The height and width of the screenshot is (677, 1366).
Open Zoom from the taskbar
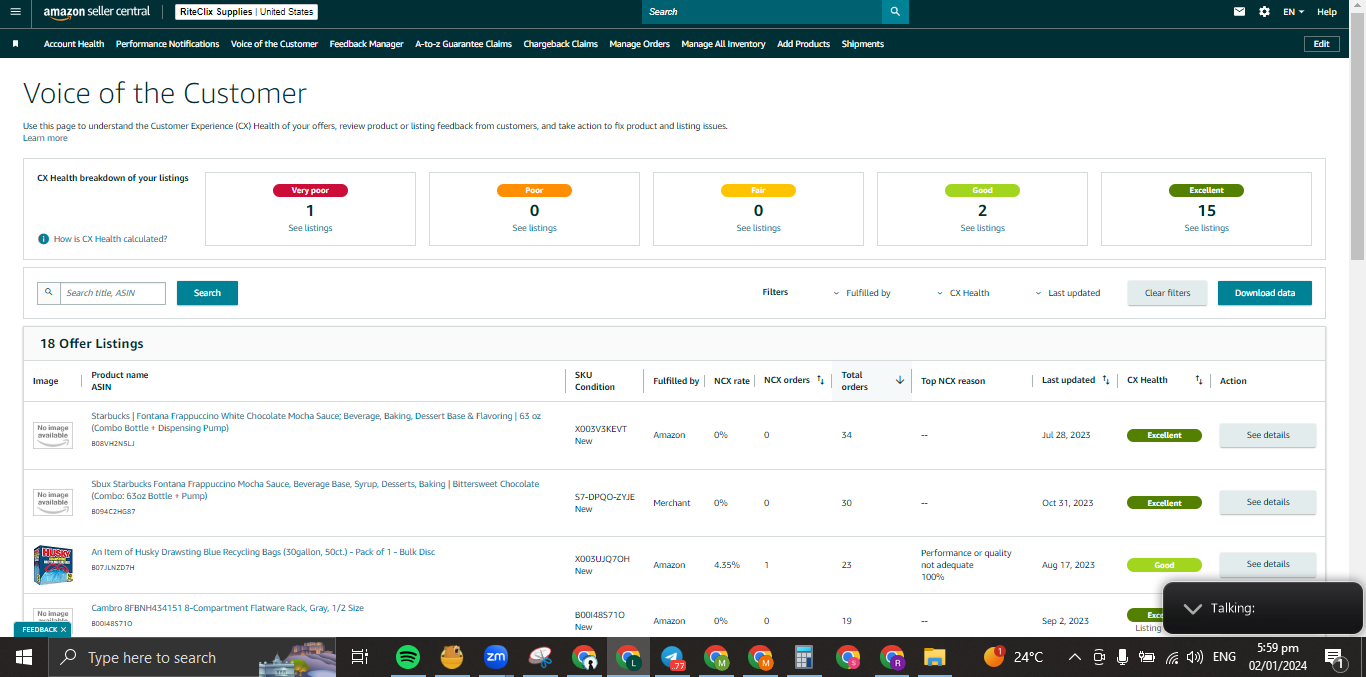[495, 657]
